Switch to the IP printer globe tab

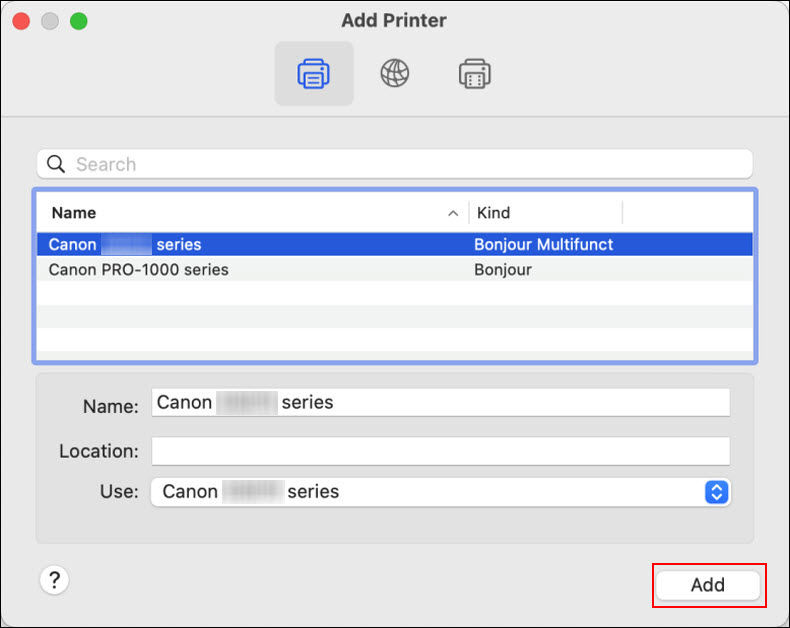click(394, 74)
